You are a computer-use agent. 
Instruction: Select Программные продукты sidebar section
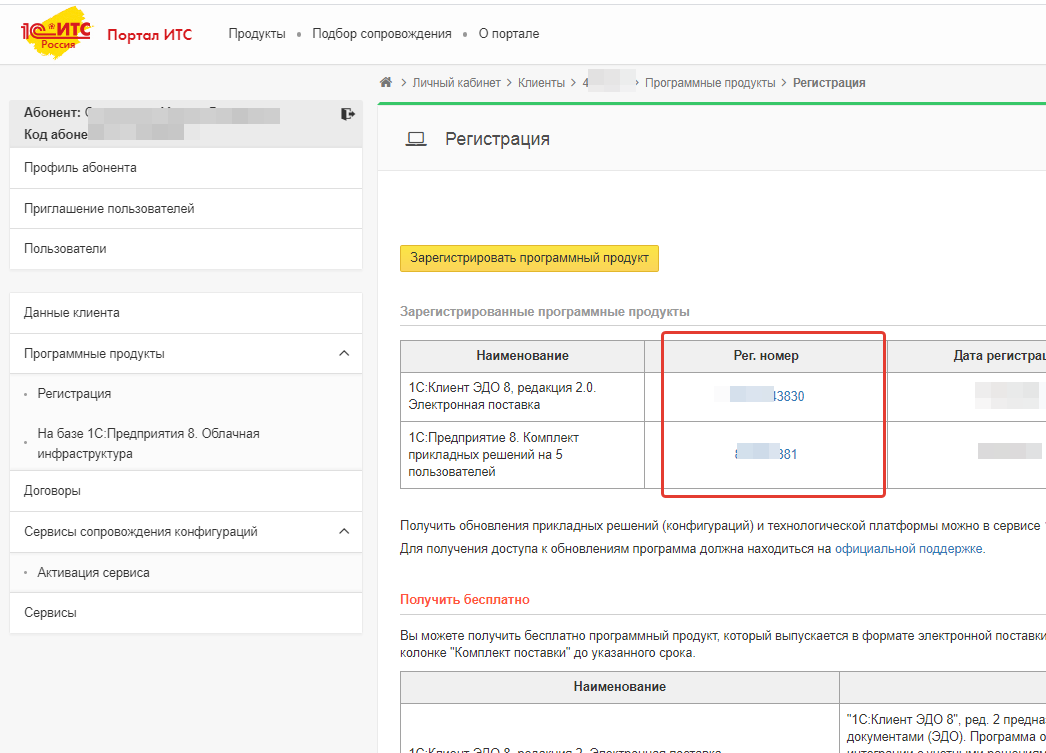pos(186,353)
